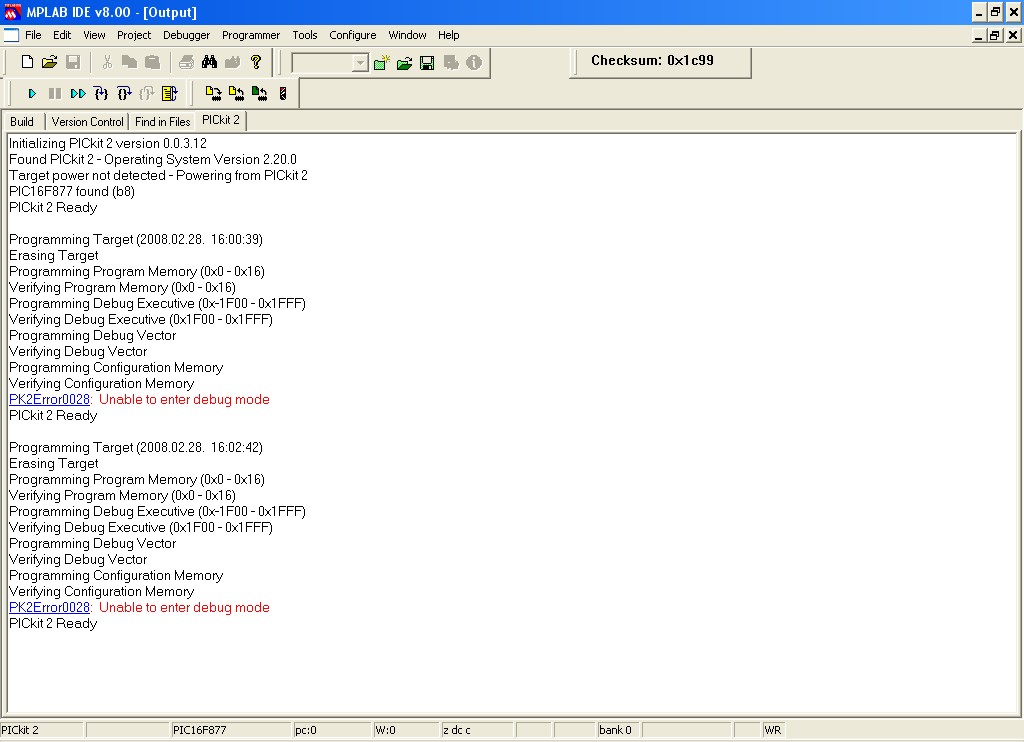Viewport: 1024px width, 742px height.
Task: Open second PK2Error0028 link at 16:02:42 session
Action: coord(50,607)
